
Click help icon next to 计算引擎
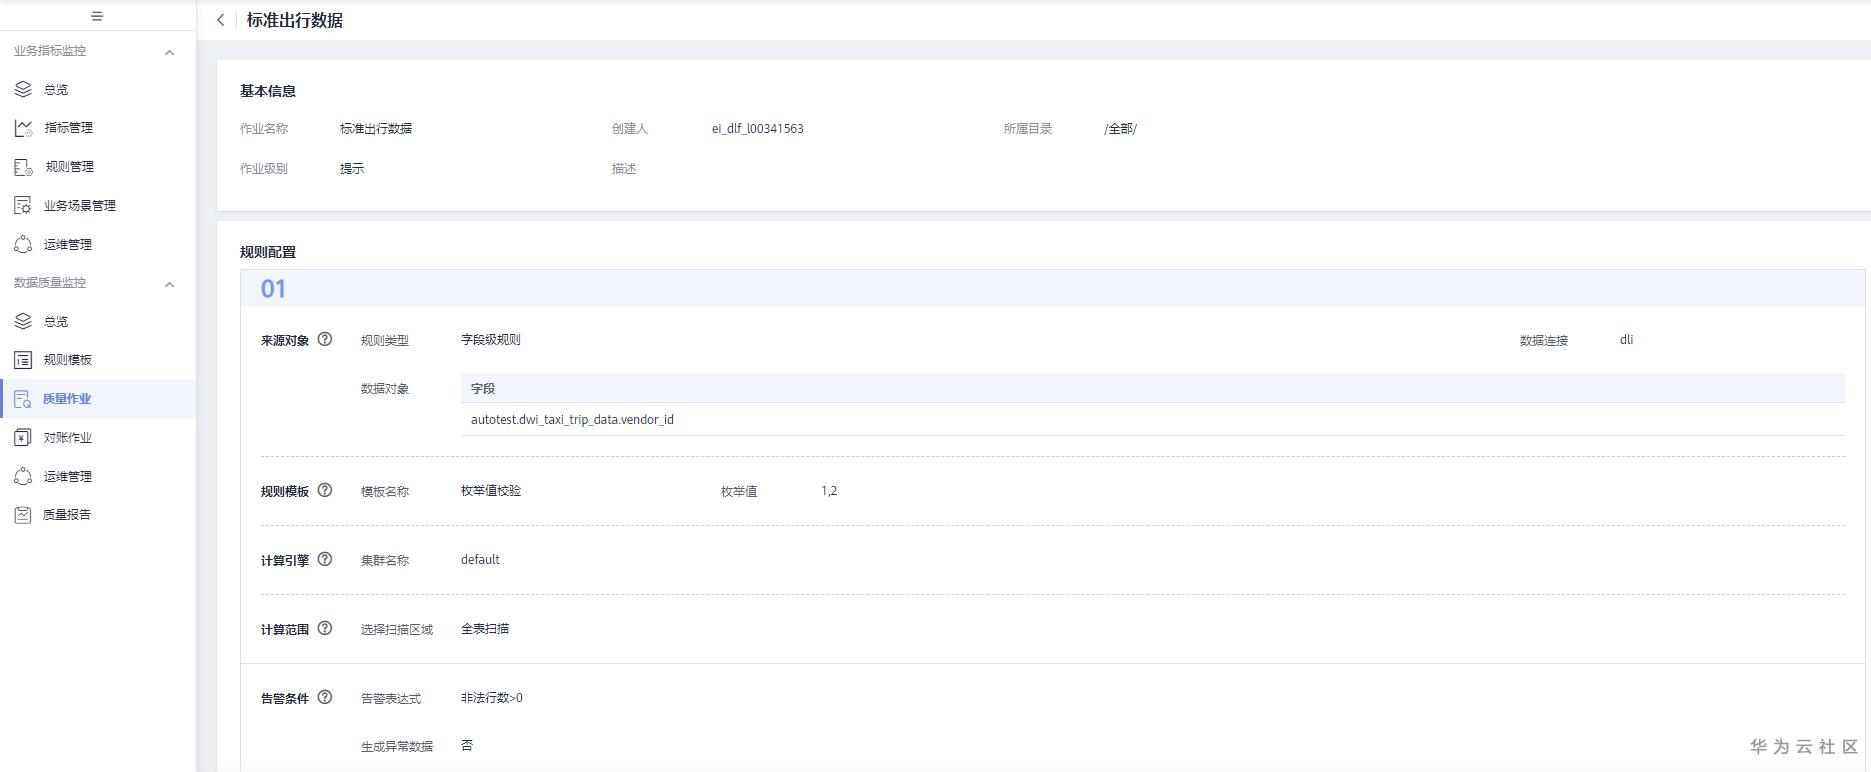[x=325, y=559]
